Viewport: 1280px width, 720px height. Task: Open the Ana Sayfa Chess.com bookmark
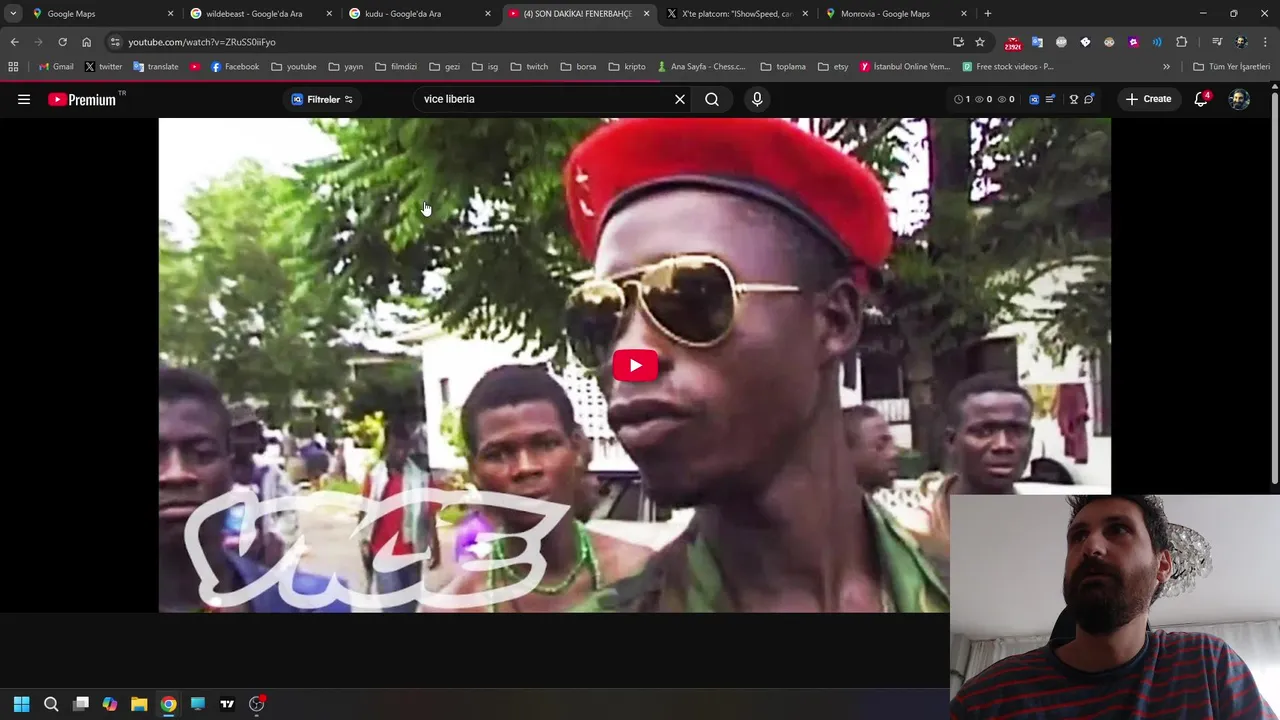click(701, 67)
